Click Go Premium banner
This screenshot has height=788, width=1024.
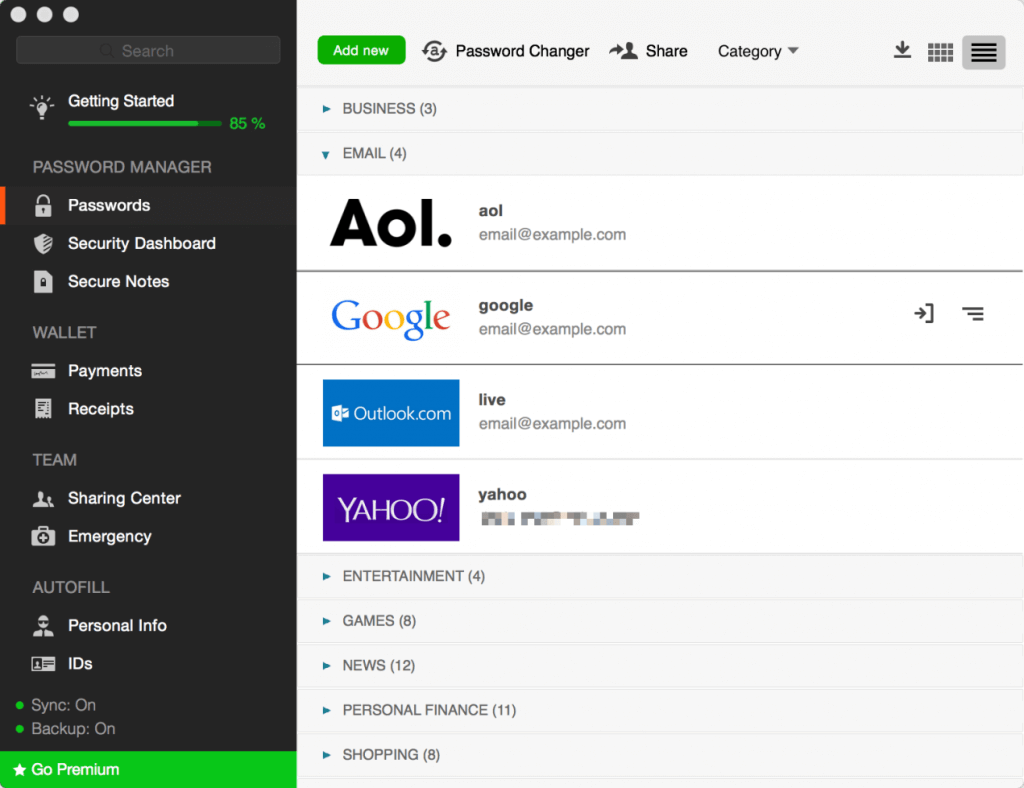pos(148,769)
